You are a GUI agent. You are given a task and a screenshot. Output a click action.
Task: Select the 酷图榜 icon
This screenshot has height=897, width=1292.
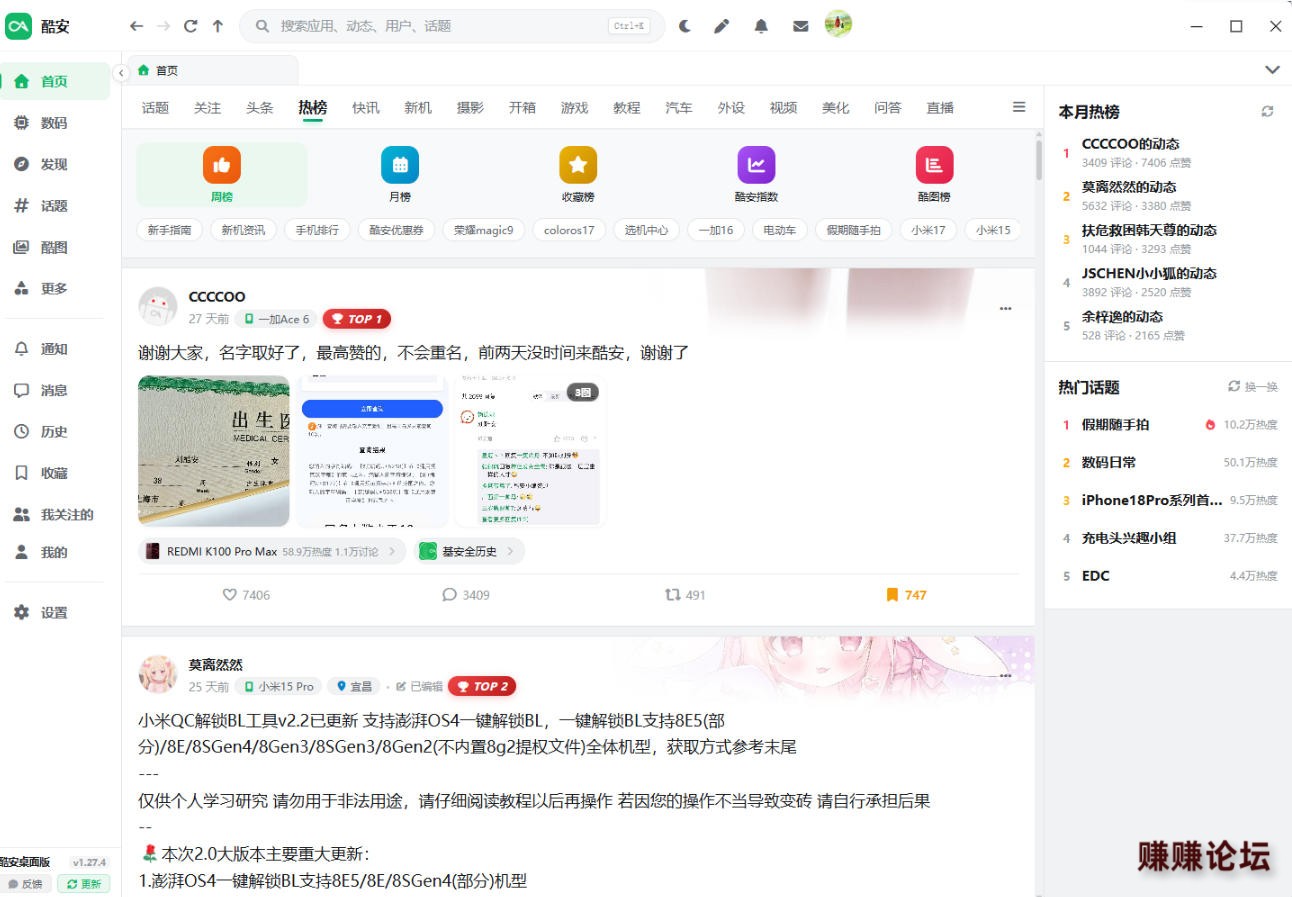tap(934, 165)
